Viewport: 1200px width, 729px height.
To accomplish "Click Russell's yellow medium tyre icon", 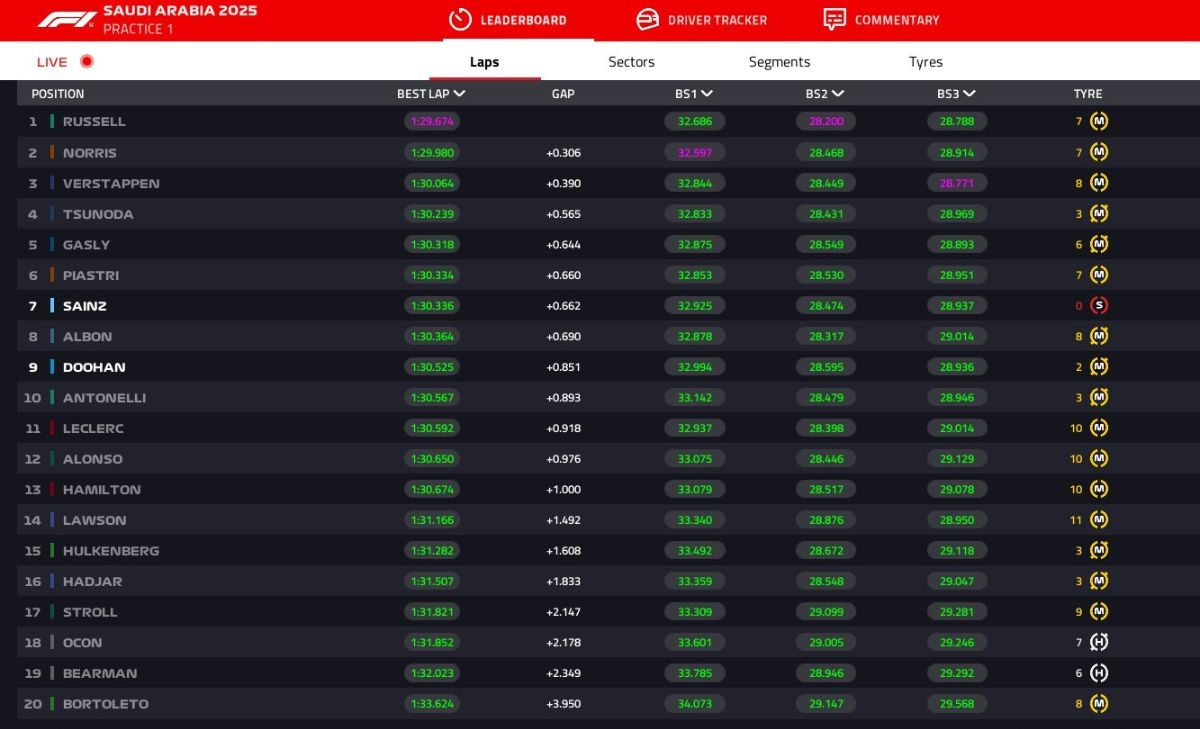I will 1099,122.
